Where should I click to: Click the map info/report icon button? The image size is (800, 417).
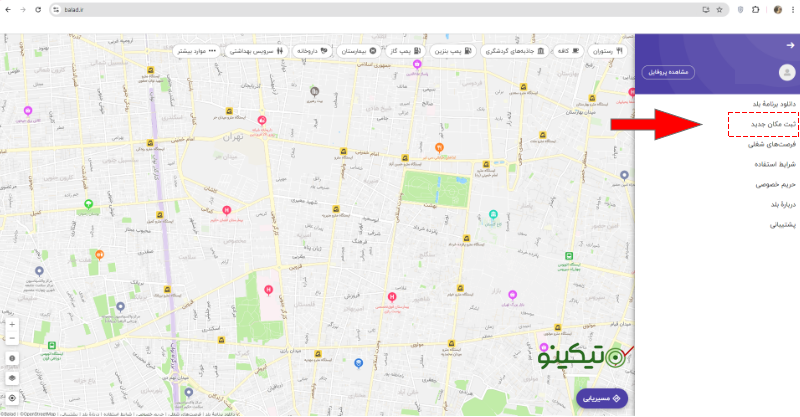tap(12, 358)
